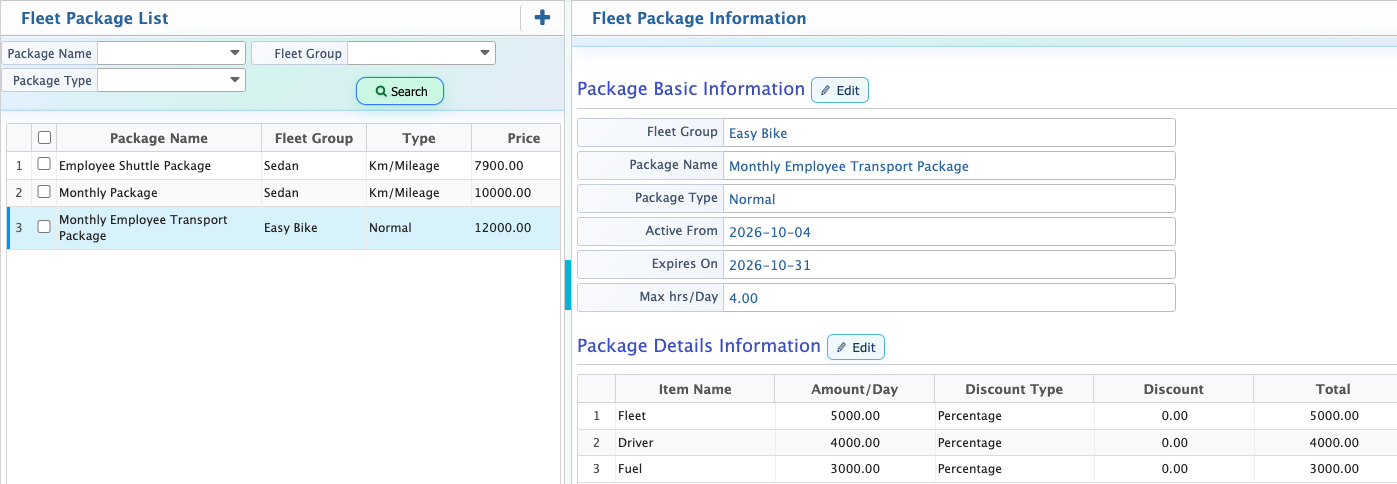Screen dimensions: 1397x484
Task: Click the panel splitter collapse handle
Action: pyautogui.click(x=568, y=284)
